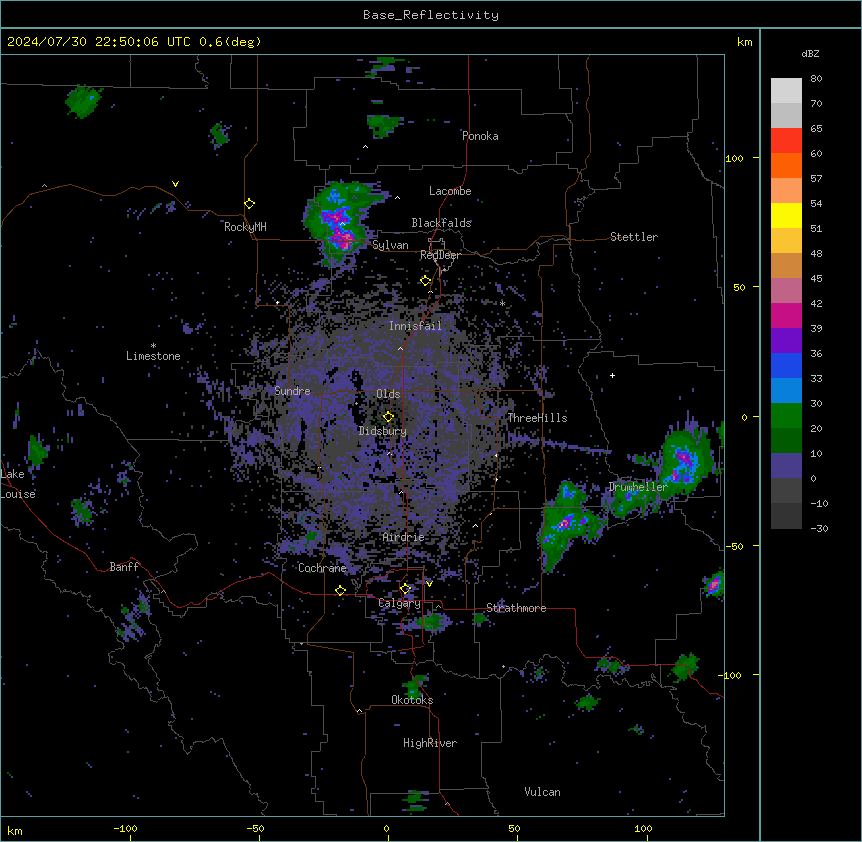Click the white 70-80 dBZ legend swatch
The image size is (862, 842).
(x=786, y=91)
